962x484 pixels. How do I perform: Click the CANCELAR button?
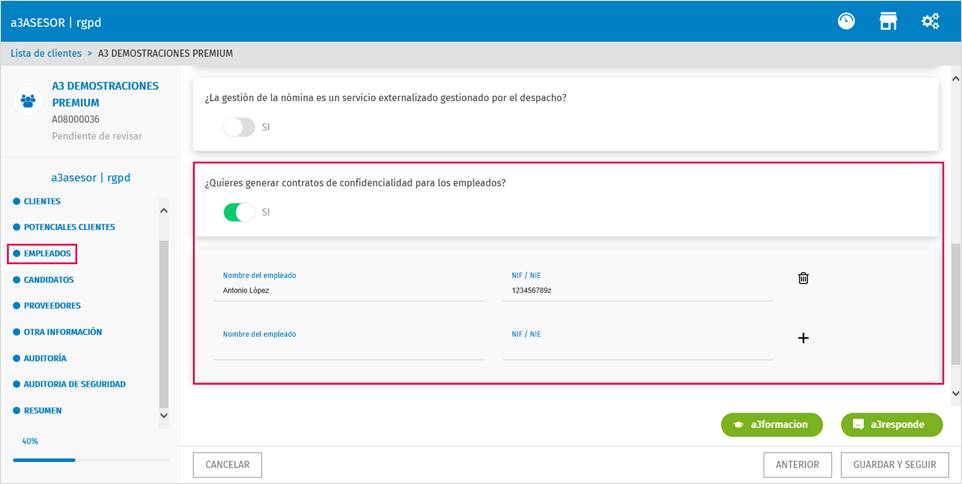tap(228, 465)
